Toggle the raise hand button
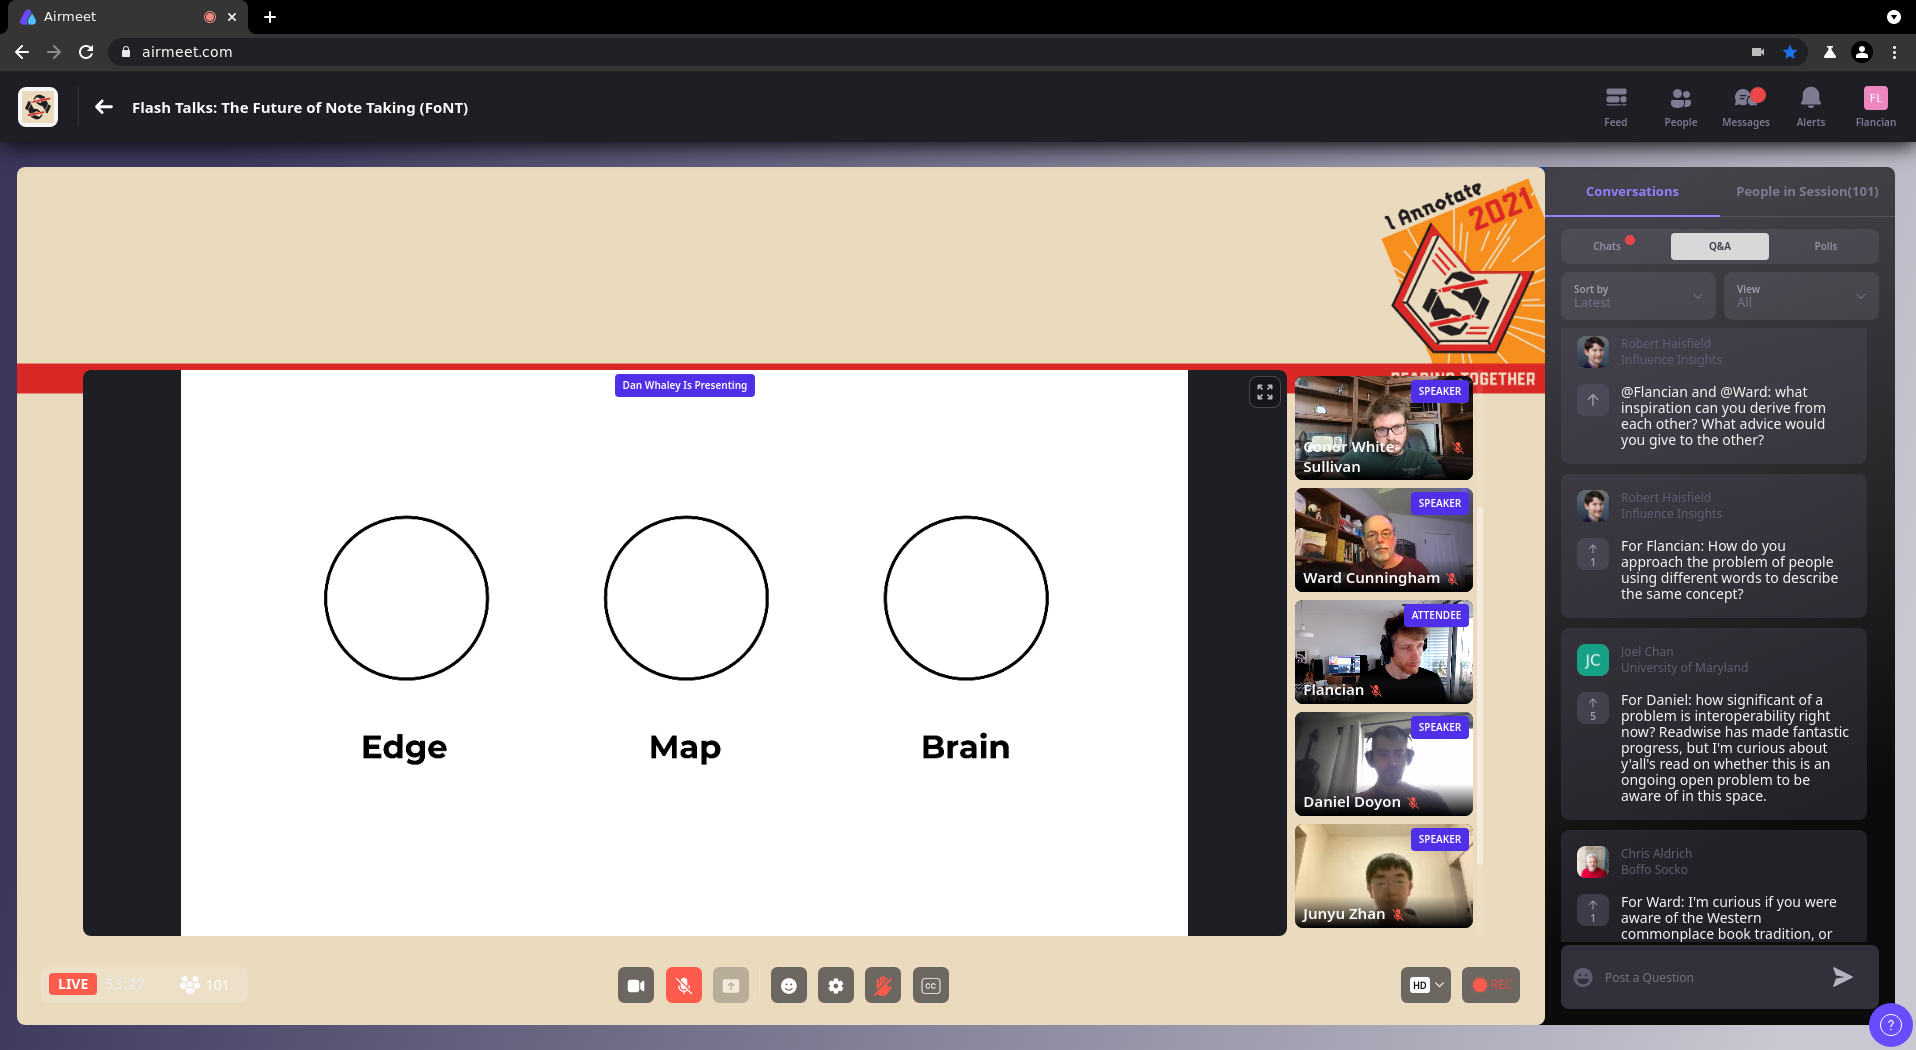The image size is (1916, 1050). 883,985
